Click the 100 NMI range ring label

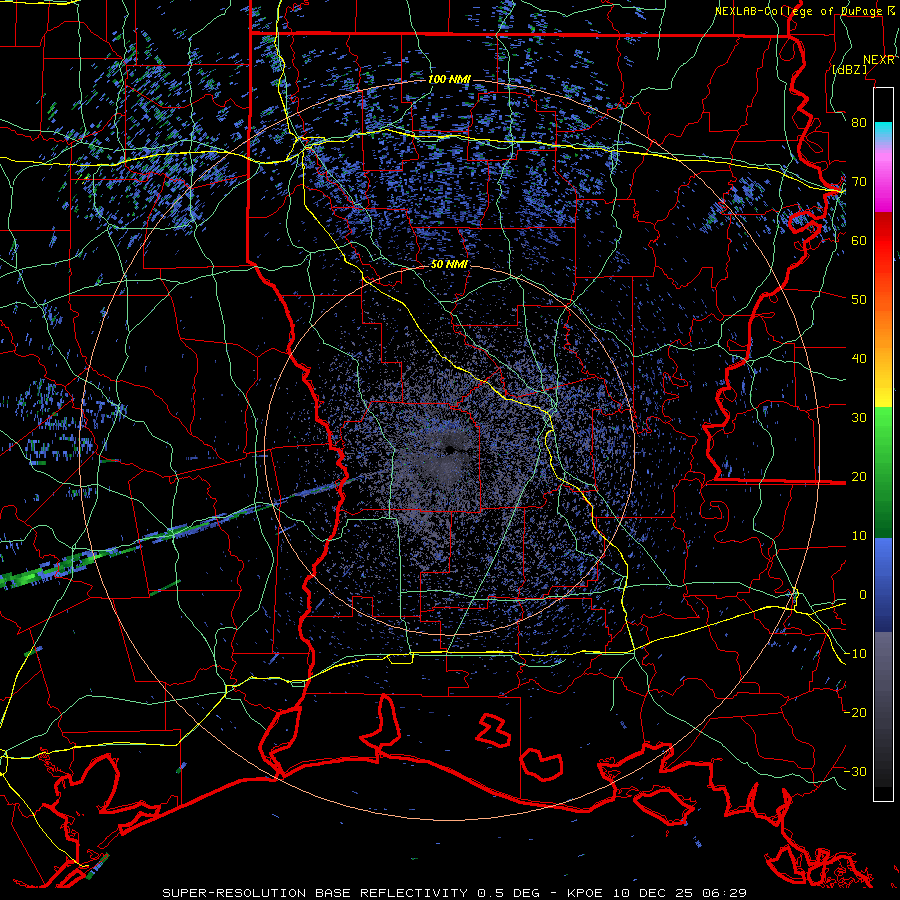click(449, 79)
